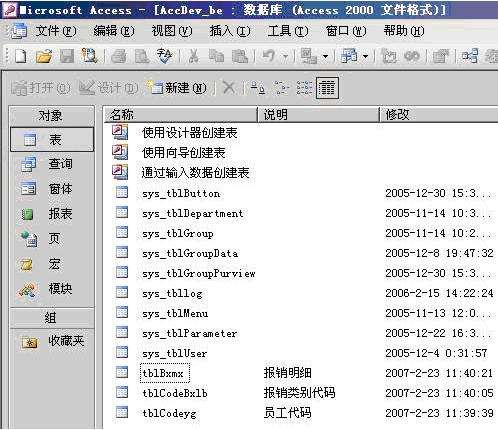The height and width of the screenshot is (430, 498).
Task: Click the Office Links toolbar icon
Action: click(309, 56)
